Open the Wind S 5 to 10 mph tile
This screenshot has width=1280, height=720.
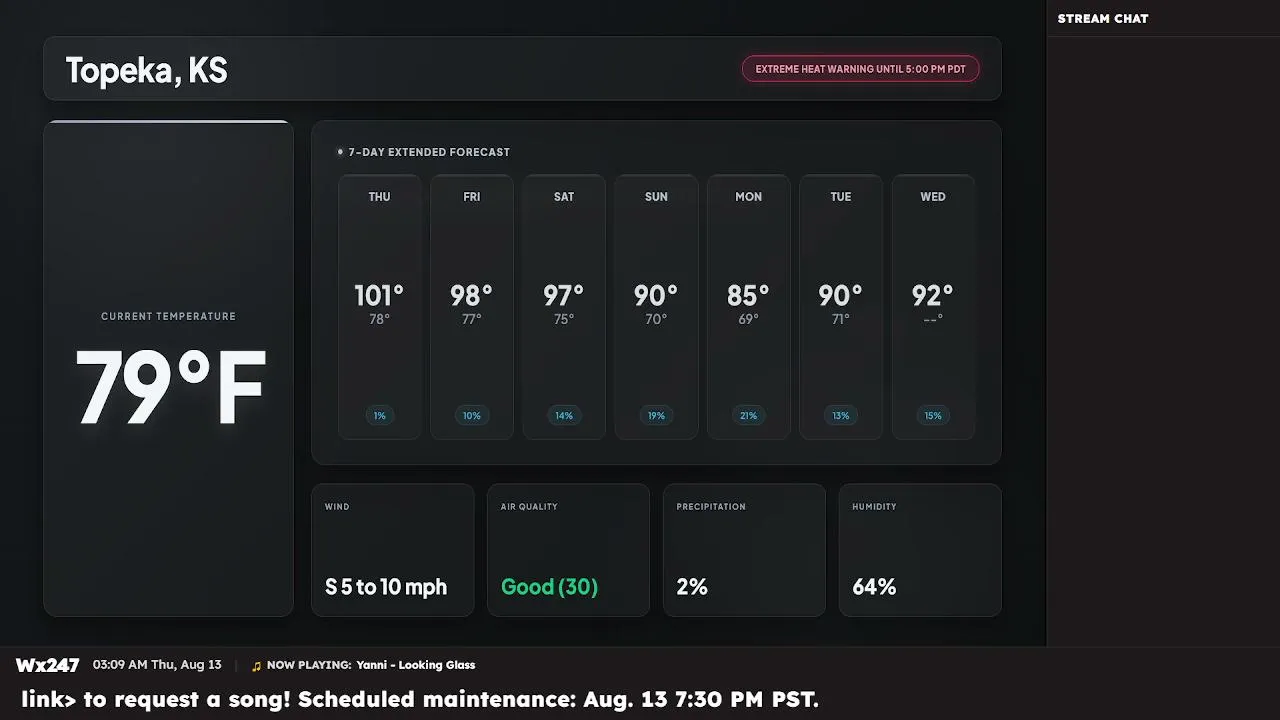point(393,550)
